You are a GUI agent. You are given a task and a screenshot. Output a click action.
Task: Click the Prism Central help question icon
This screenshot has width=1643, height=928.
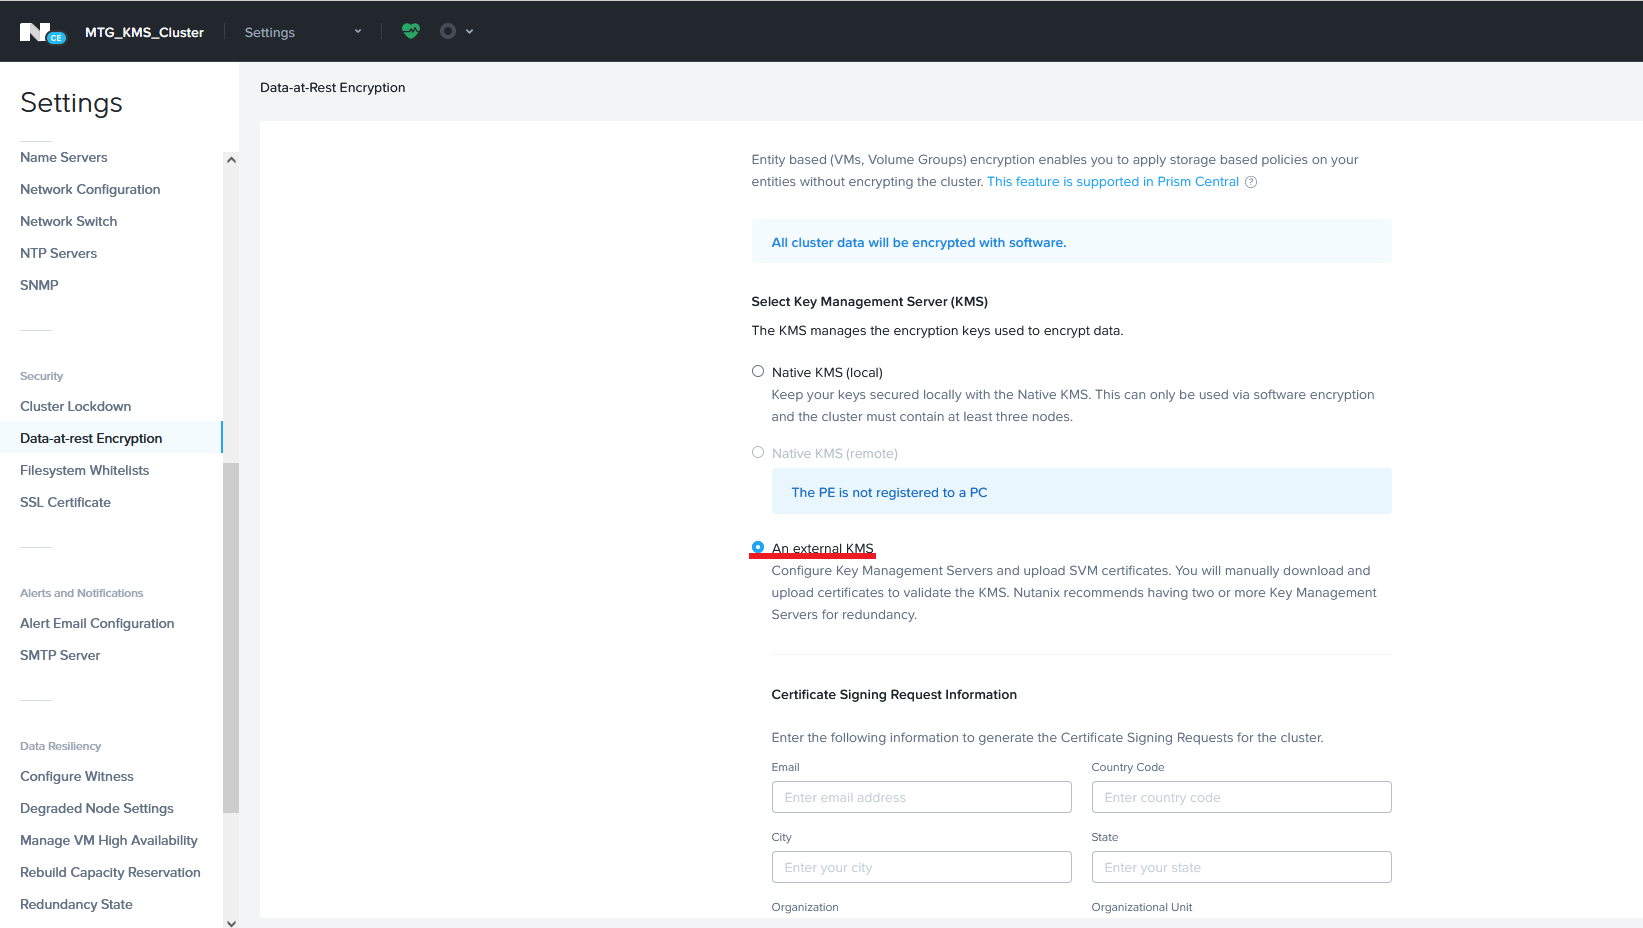click(x=1251, y=182)
